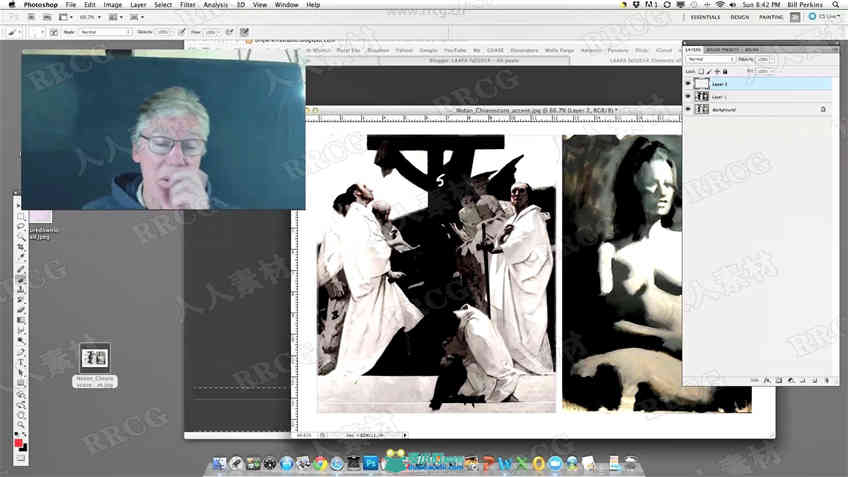Open the Filter menu
Screen dimensions: 848x477
coord(188,5)
